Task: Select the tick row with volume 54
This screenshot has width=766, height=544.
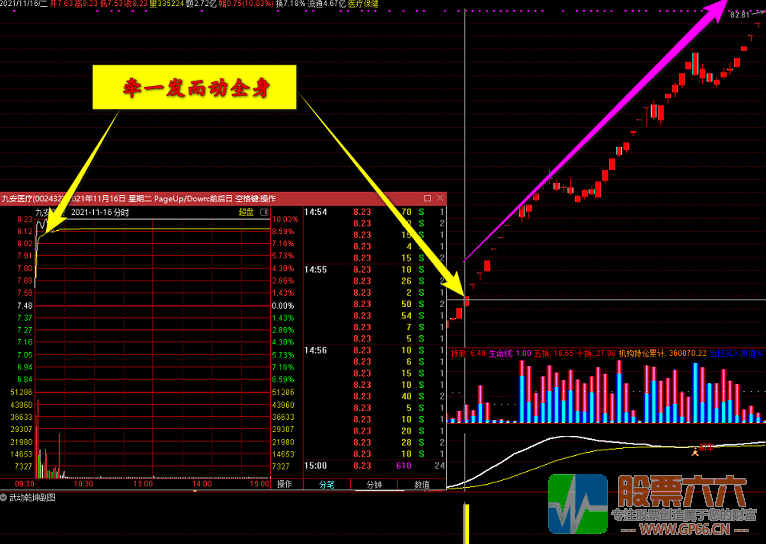Action: (374, 316)
